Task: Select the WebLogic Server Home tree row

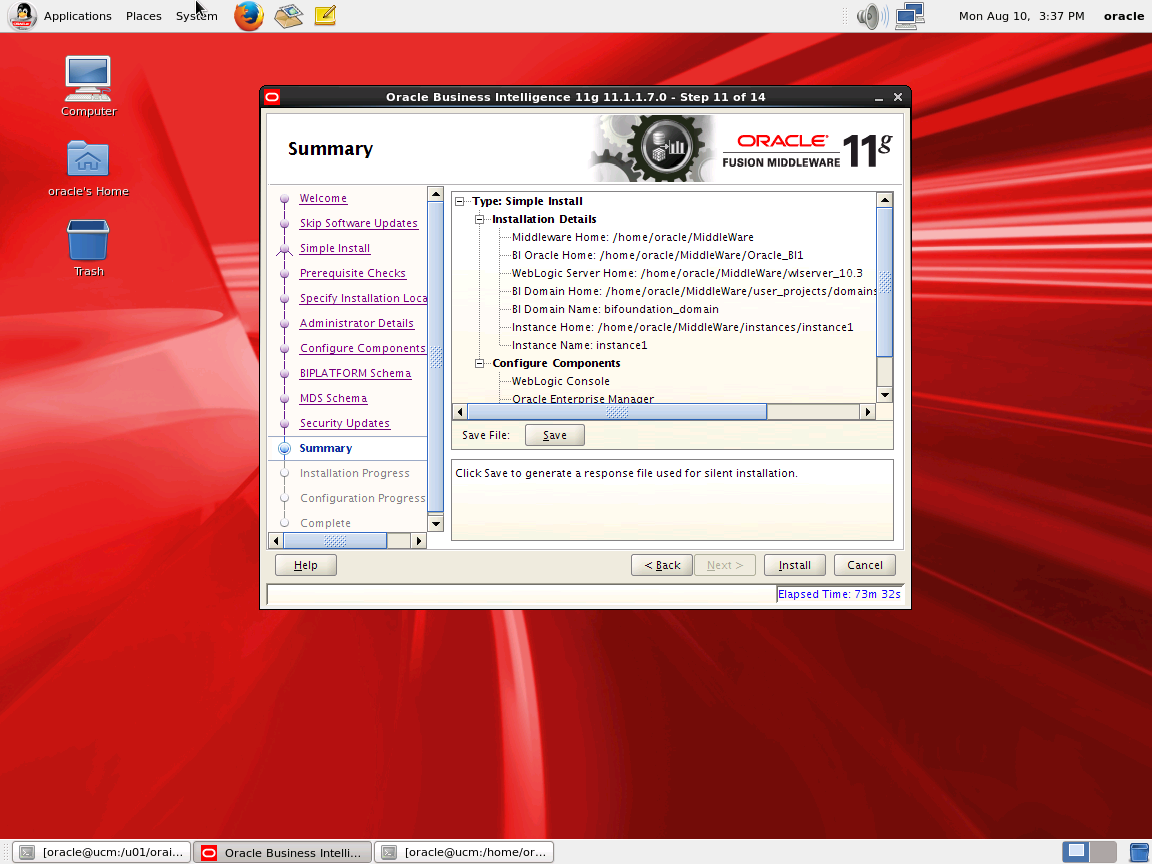Action: coord(687,273)
